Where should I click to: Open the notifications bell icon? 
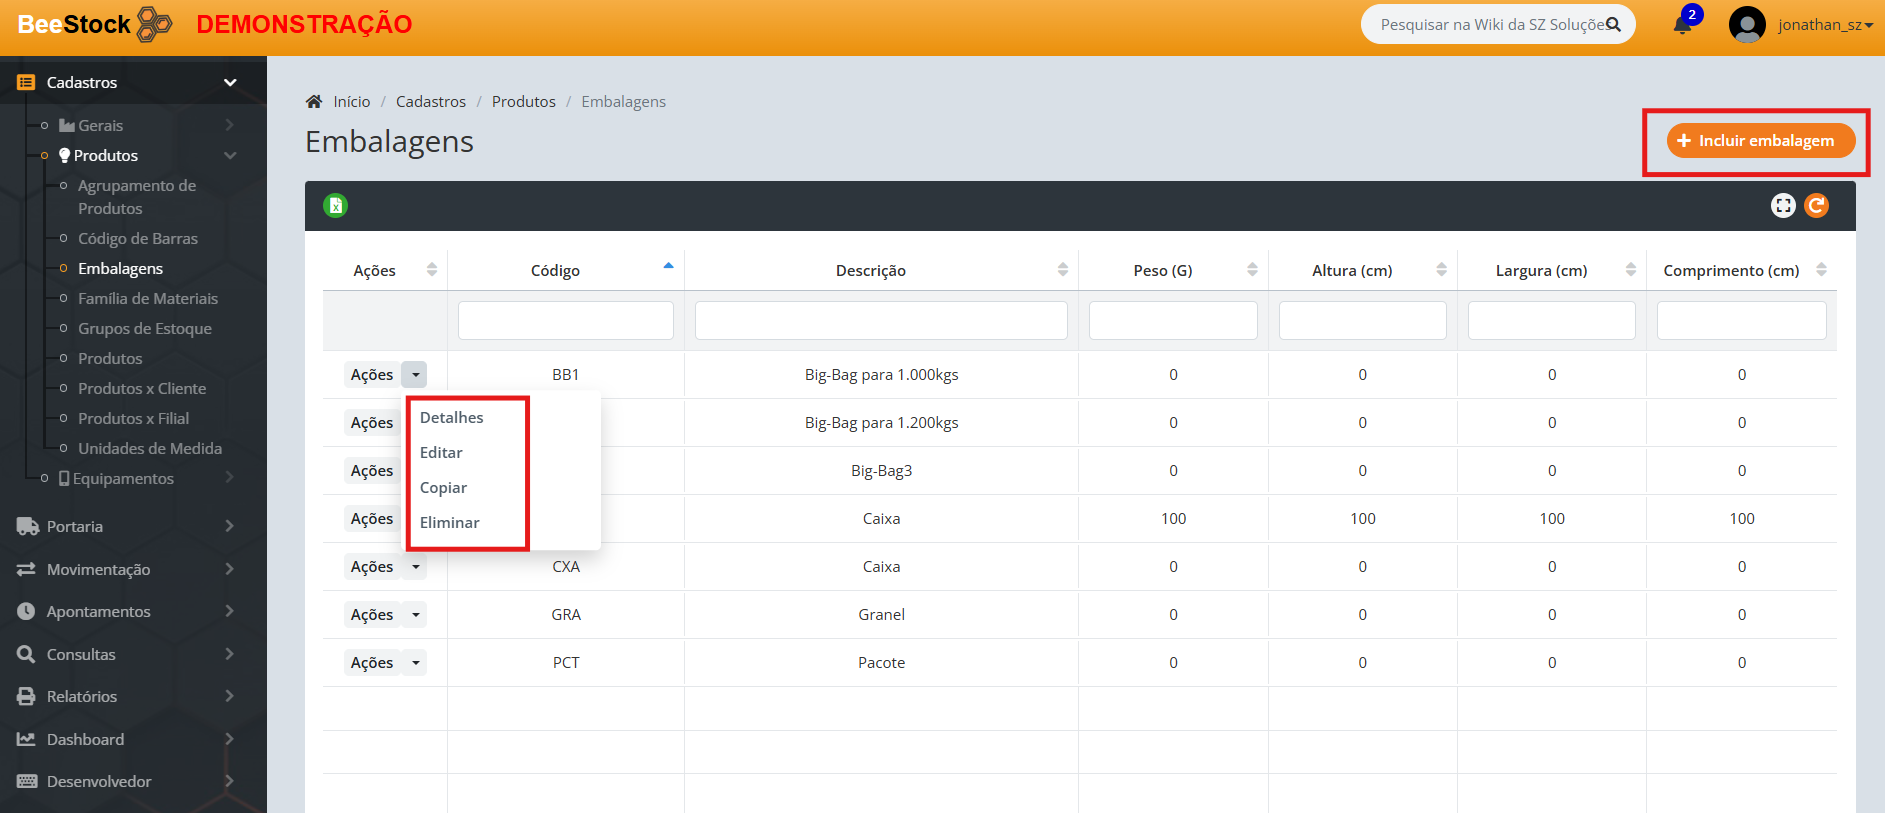click(x=1683, y=25)
